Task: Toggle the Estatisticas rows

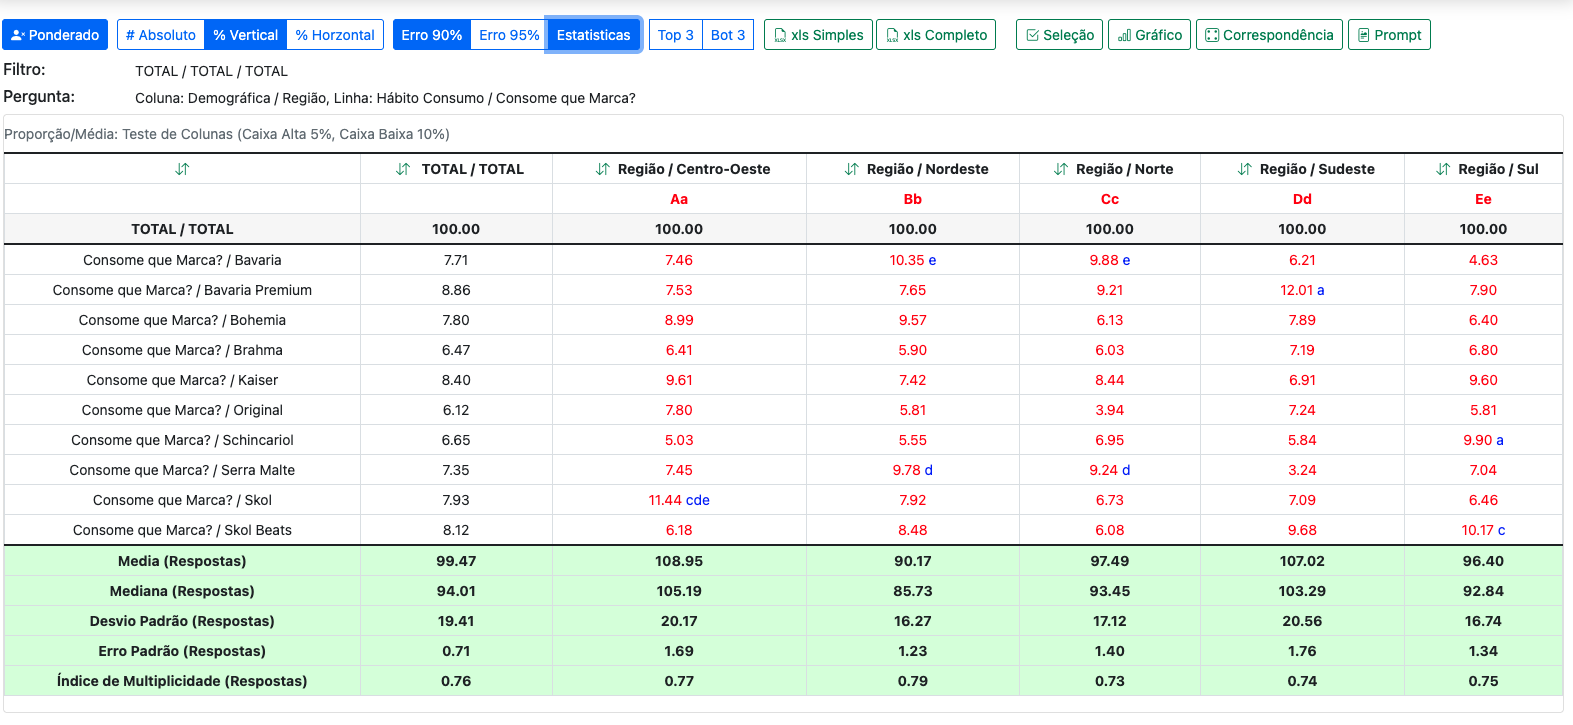Action: click(593, 35)
